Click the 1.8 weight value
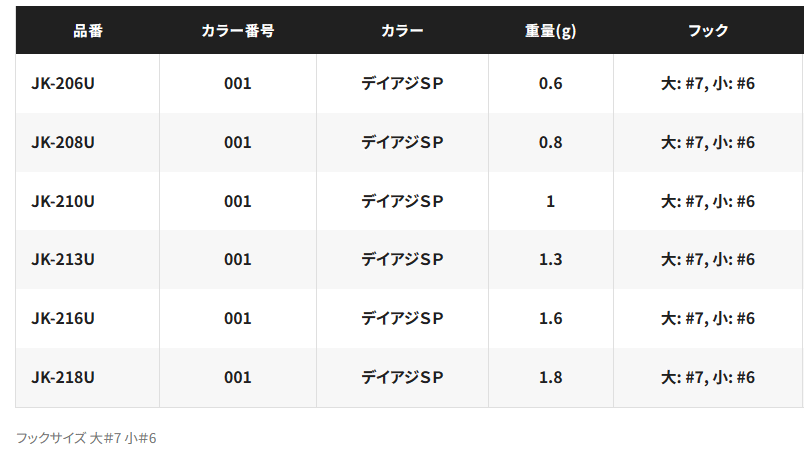 [x=551, y=378]
